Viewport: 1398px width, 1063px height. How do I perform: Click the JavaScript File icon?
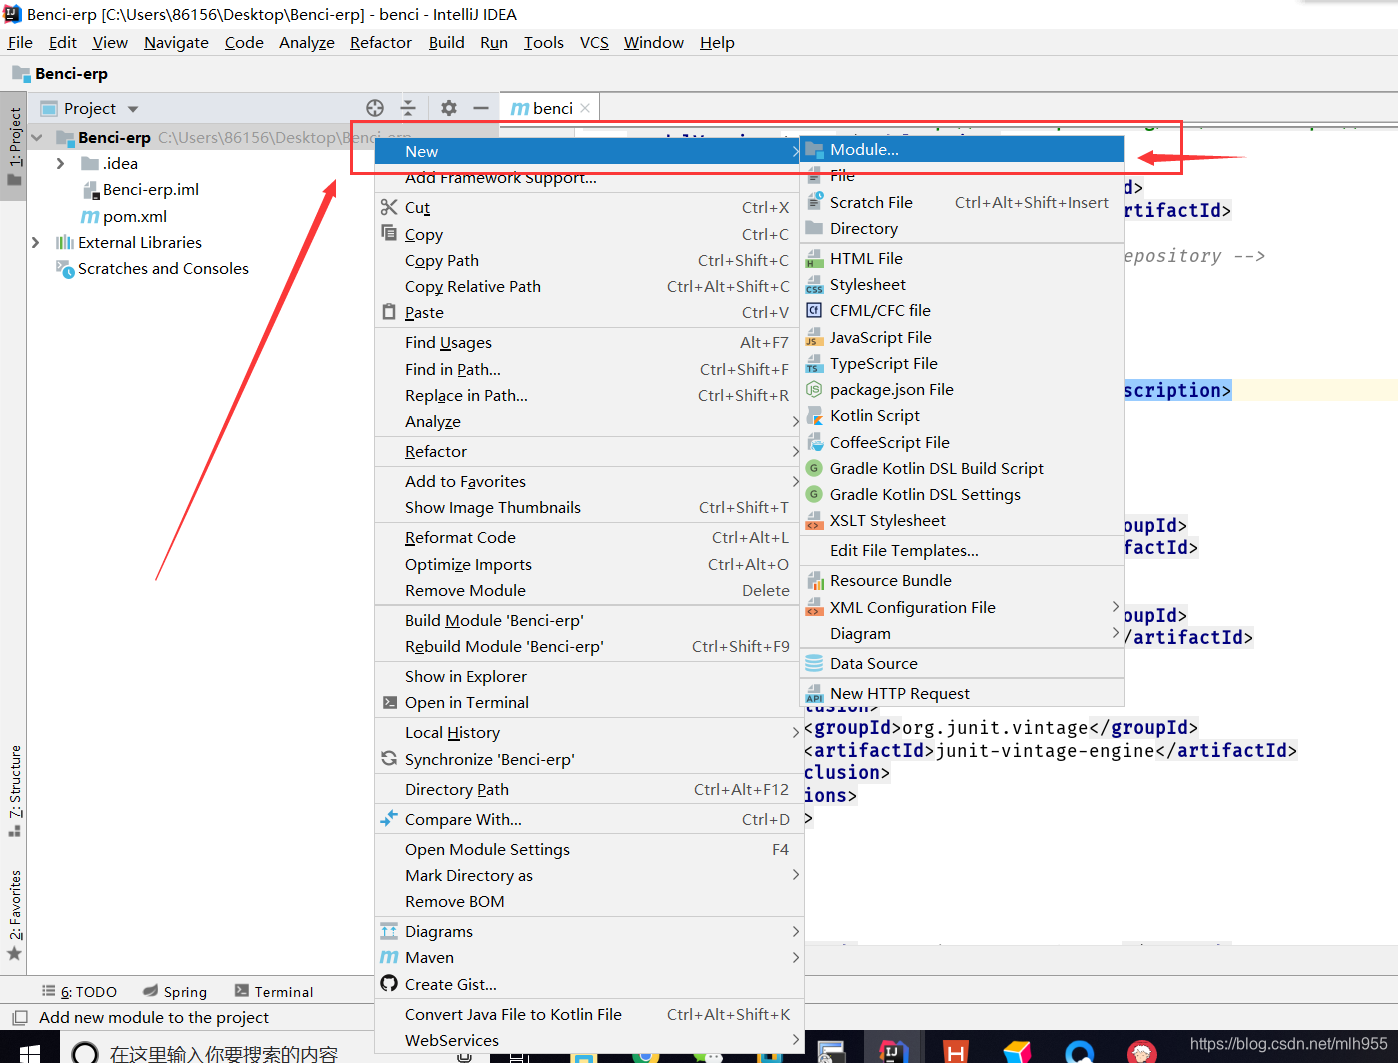tap(814, 337)
